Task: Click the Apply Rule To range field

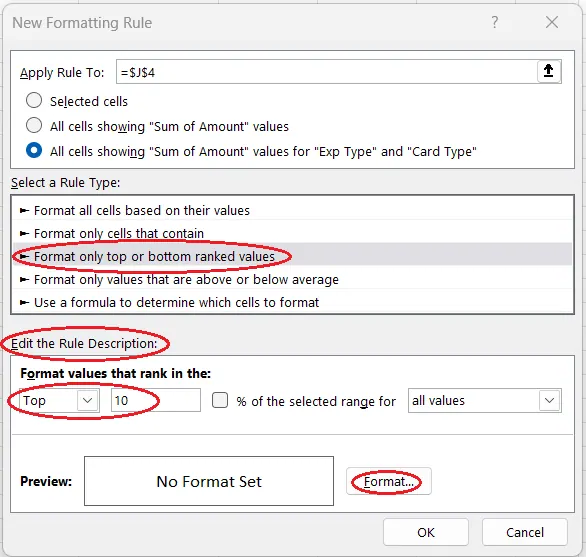Action: coord(327,72)
